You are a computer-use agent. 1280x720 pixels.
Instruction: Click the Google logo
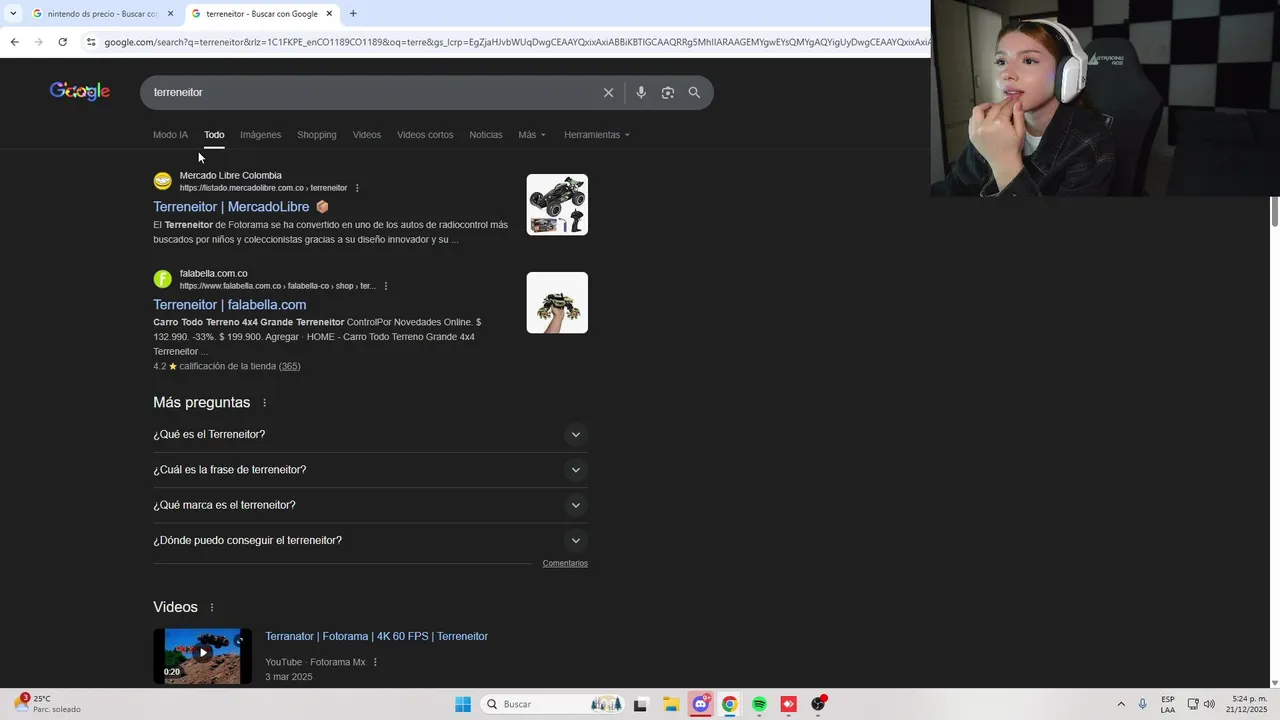point(80,92)
